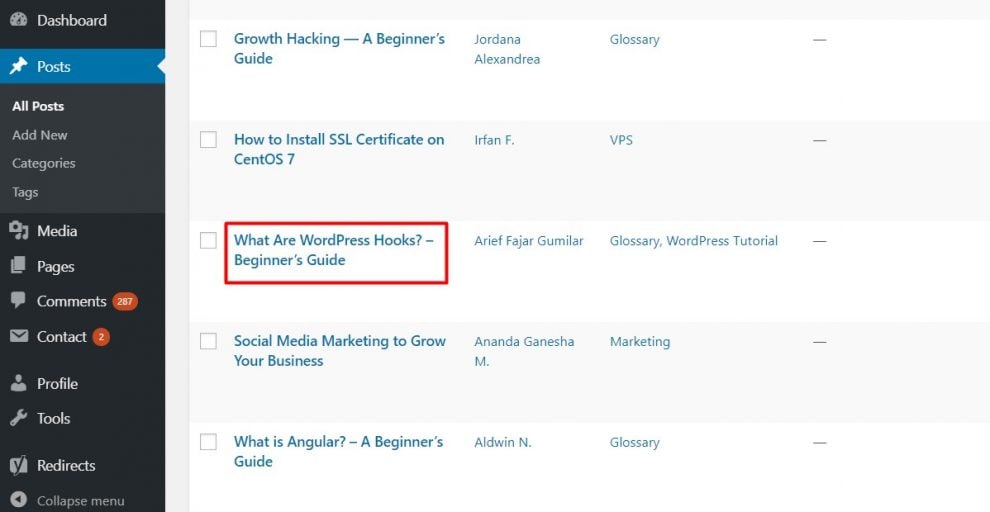Screen dimensions: 990x512
Task: Click the Dashboard gauge icon
Action: tap(19, 20)
